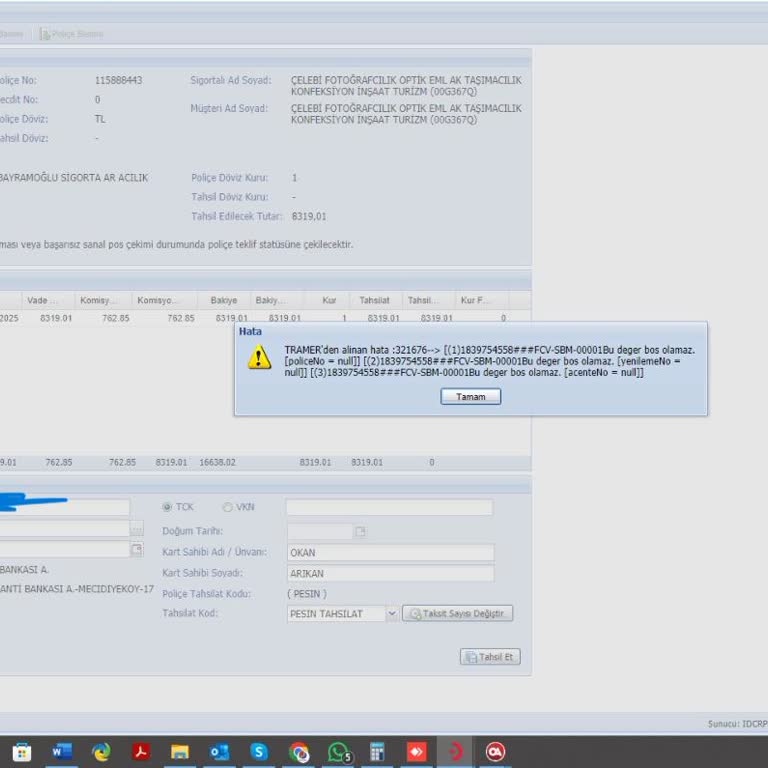Click the Kart Sahibi Adı field
The width and height of the screenshot is (768, 768).
click(390, 553)
